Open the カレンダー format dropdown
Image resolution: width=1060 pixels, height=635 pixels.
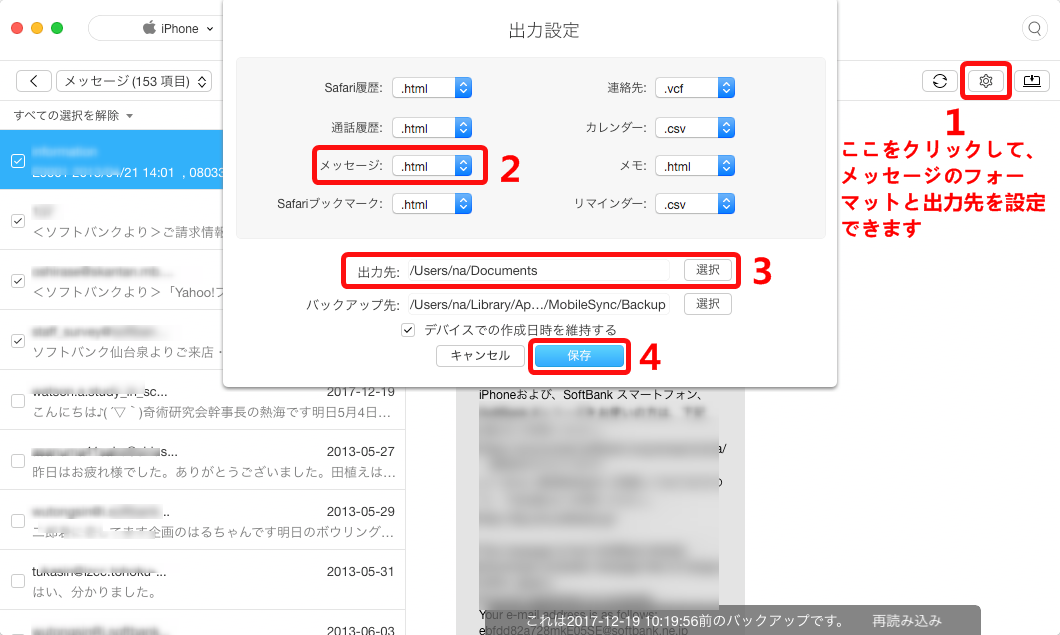click(695, 128)
